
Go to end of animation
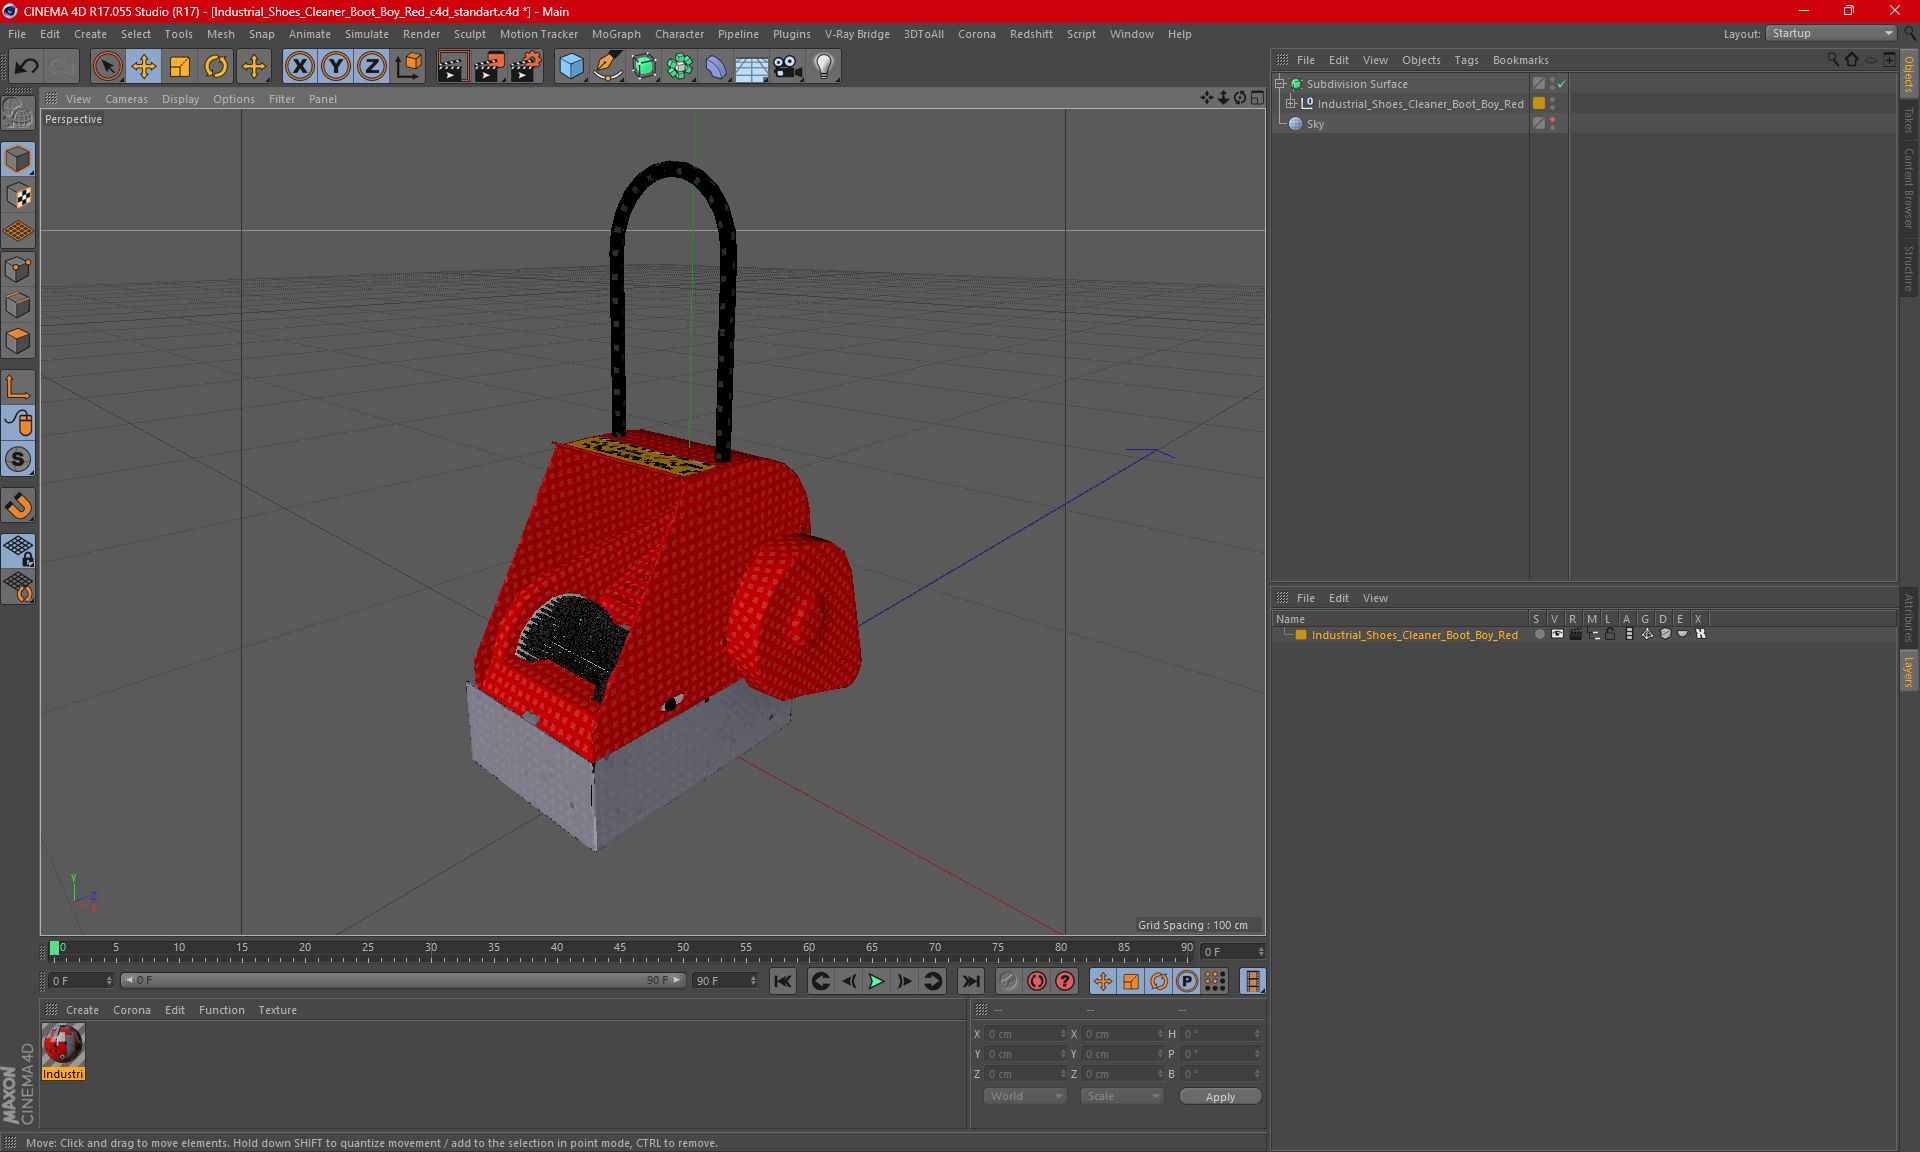coord(970,981)
